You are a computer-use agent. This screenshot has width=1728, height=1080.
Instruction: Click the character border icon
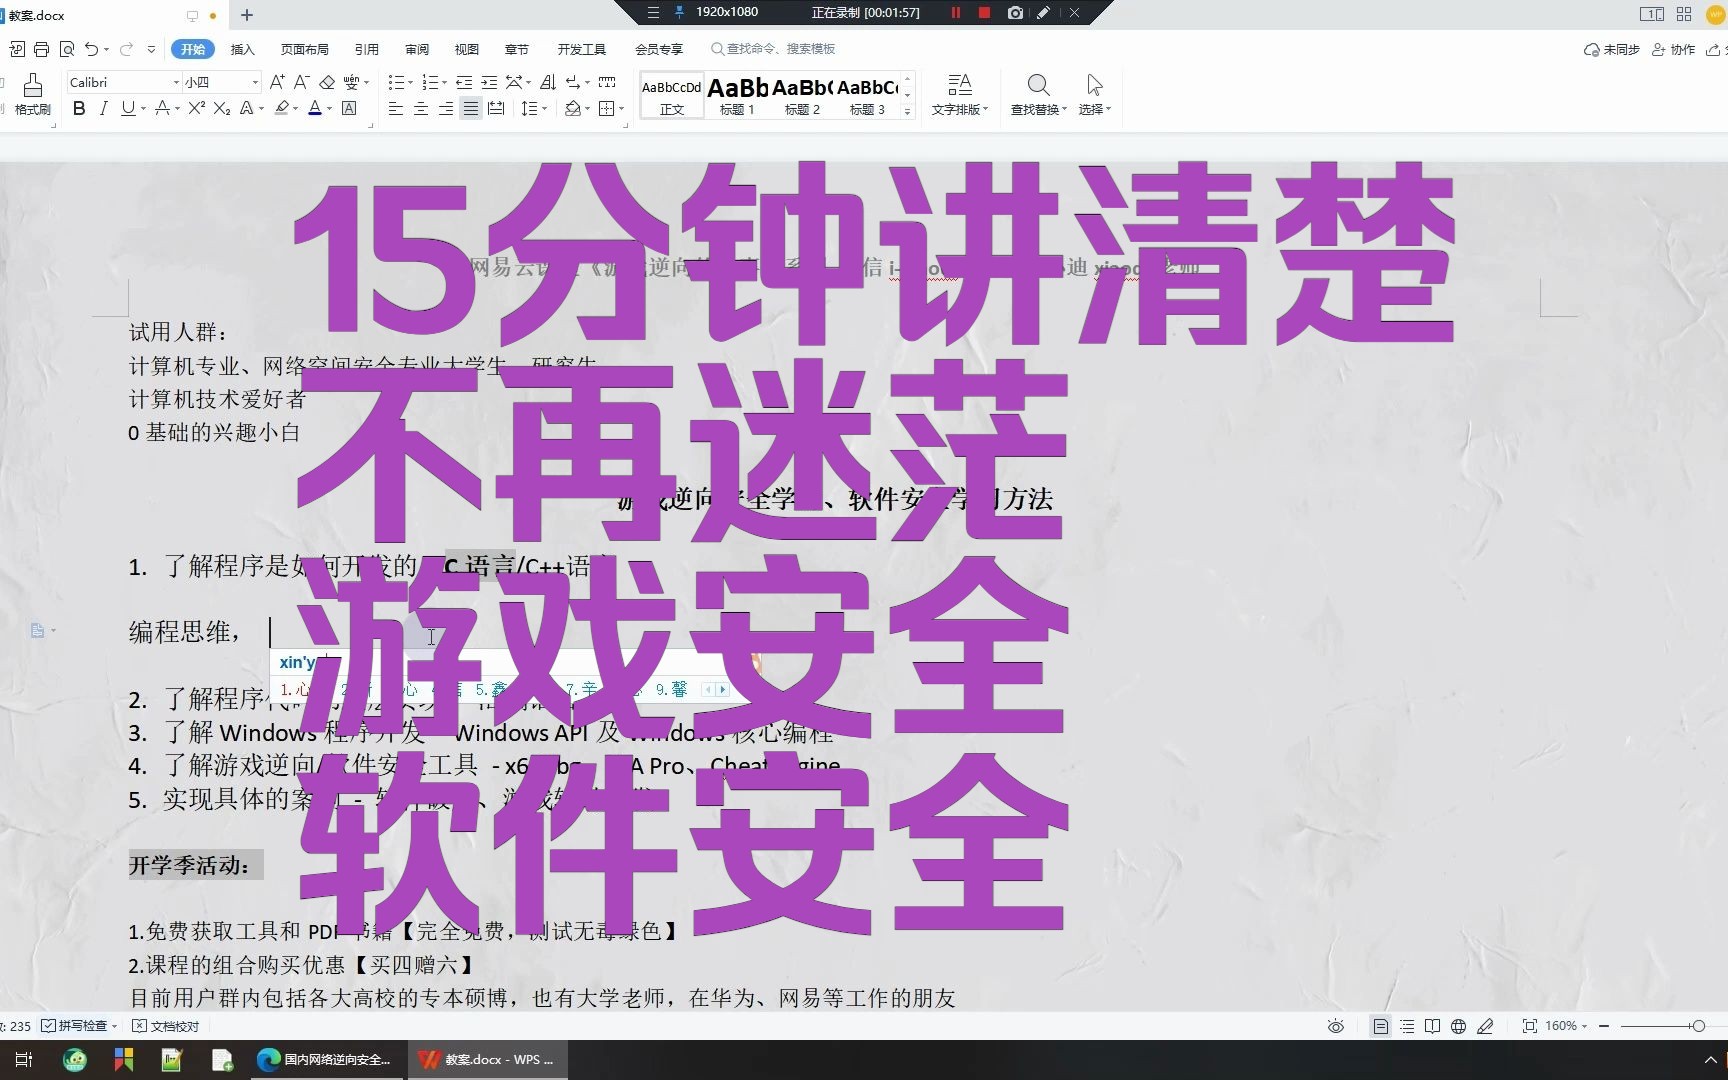coord(349,108)
